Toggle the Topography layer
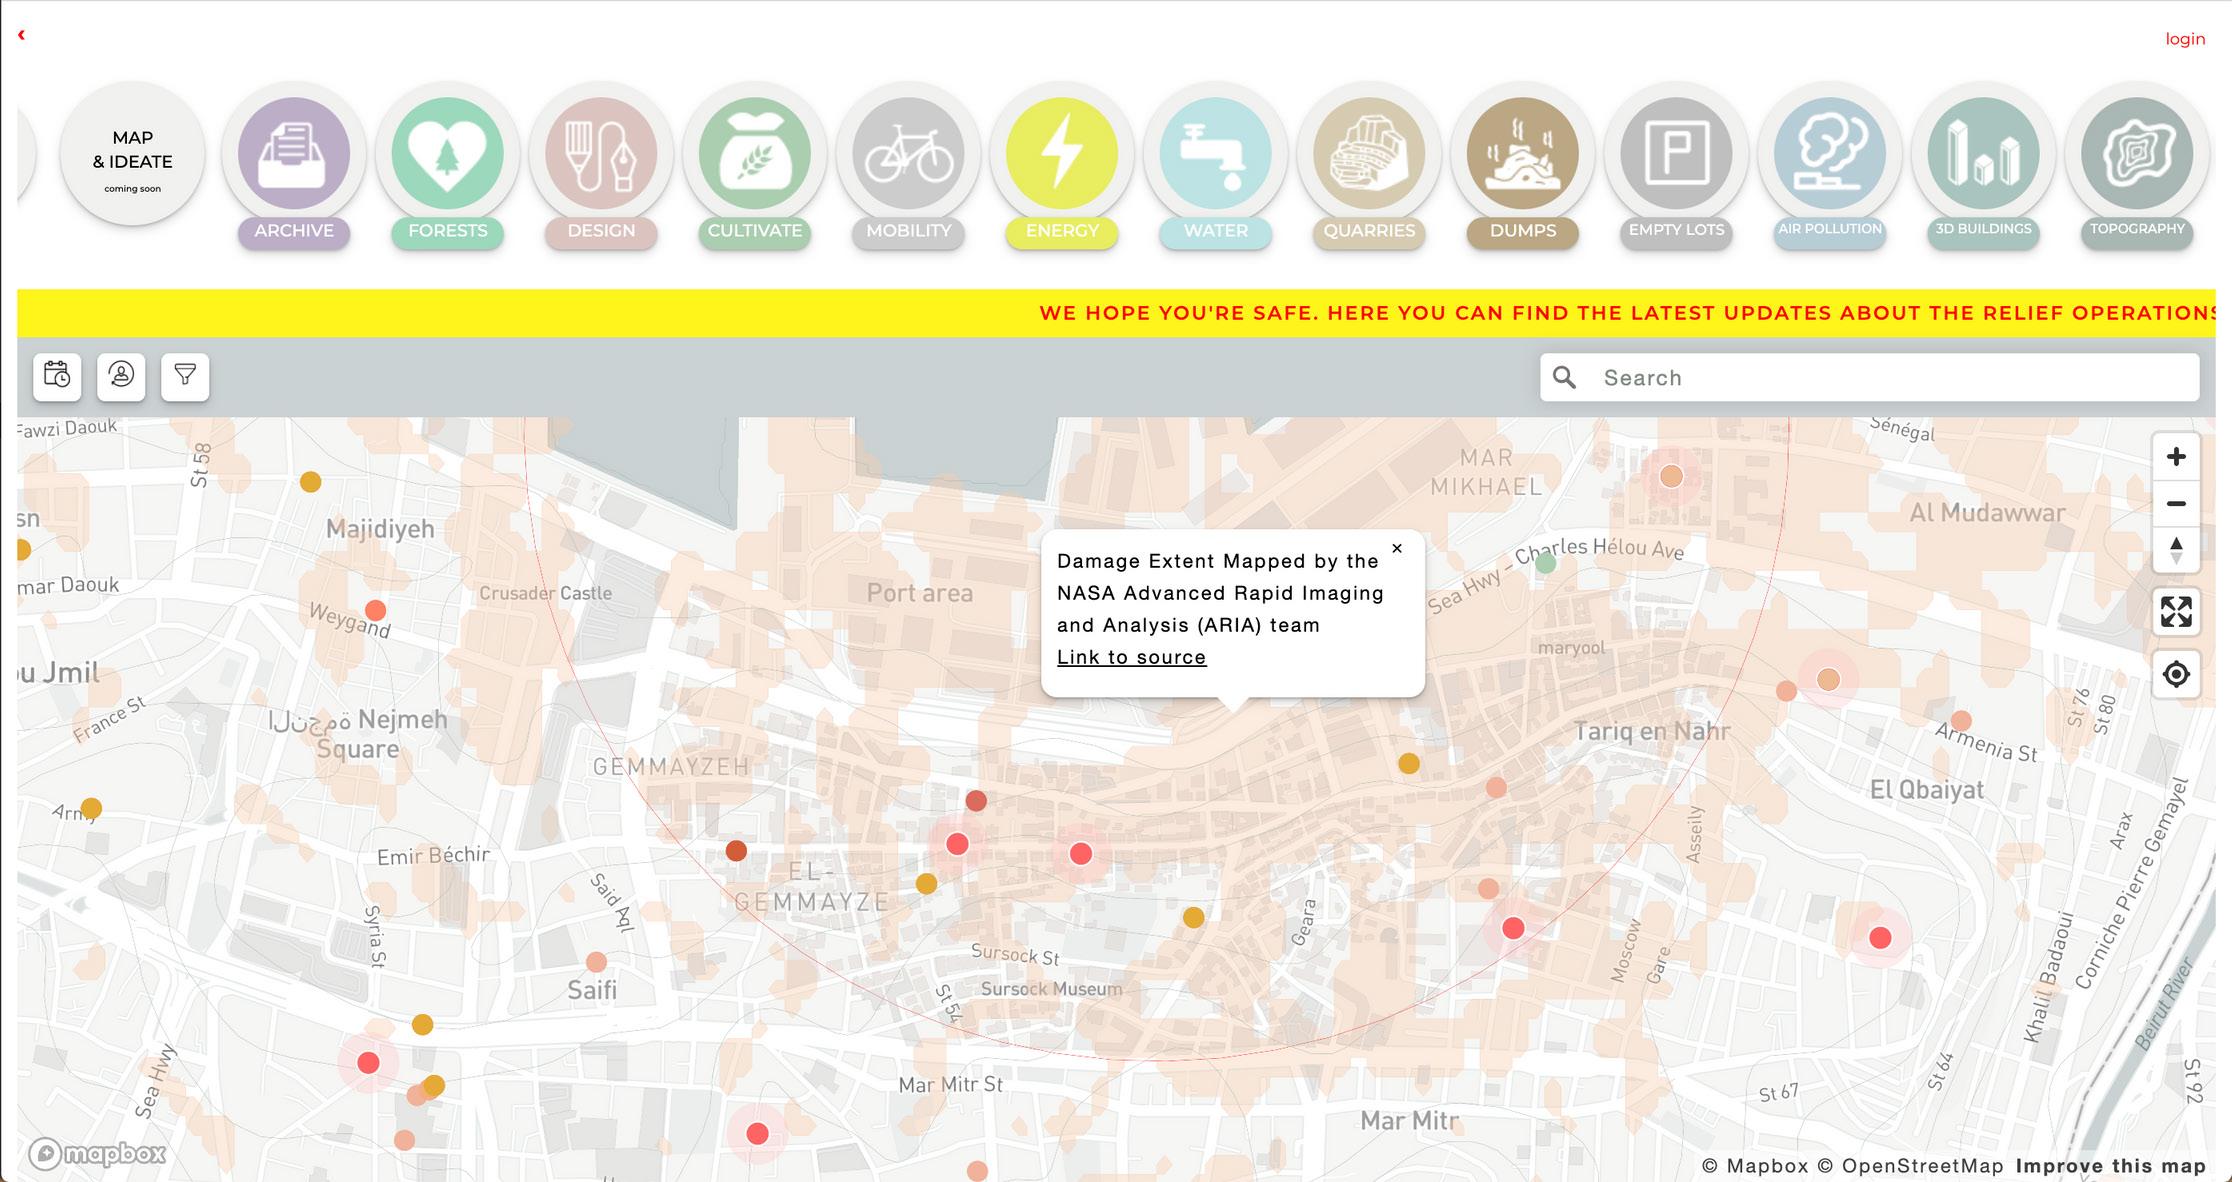2232x1182 pixels. [x=2137, y=154]
